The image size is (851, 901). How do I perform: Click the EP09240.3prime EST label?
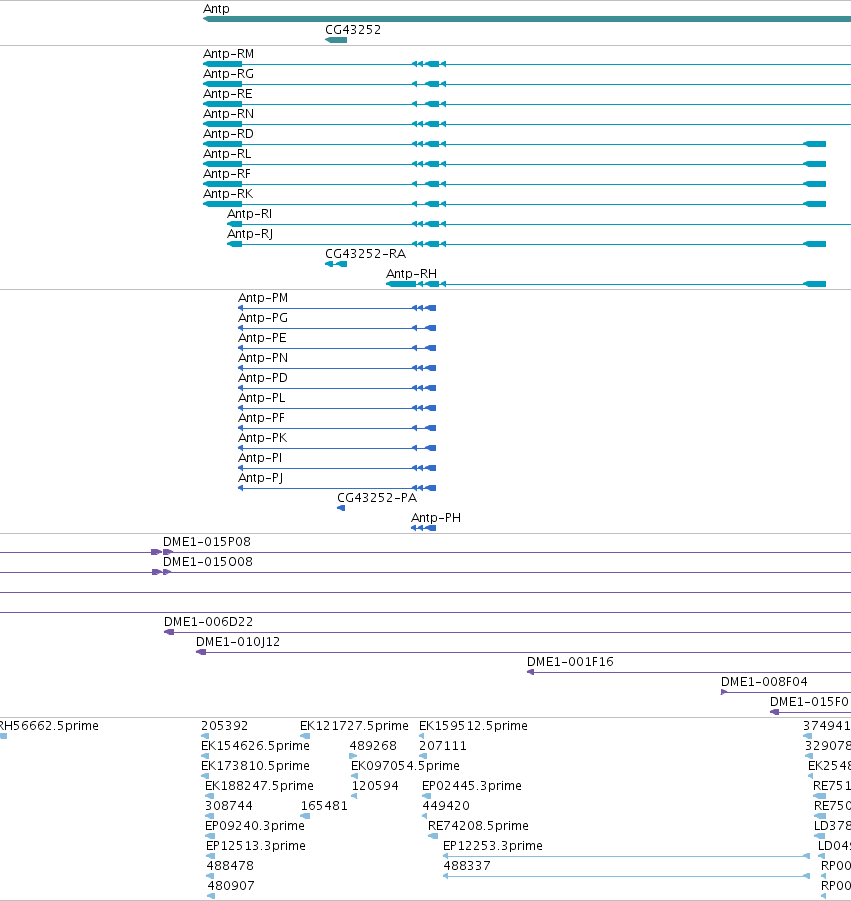point(255,826)
